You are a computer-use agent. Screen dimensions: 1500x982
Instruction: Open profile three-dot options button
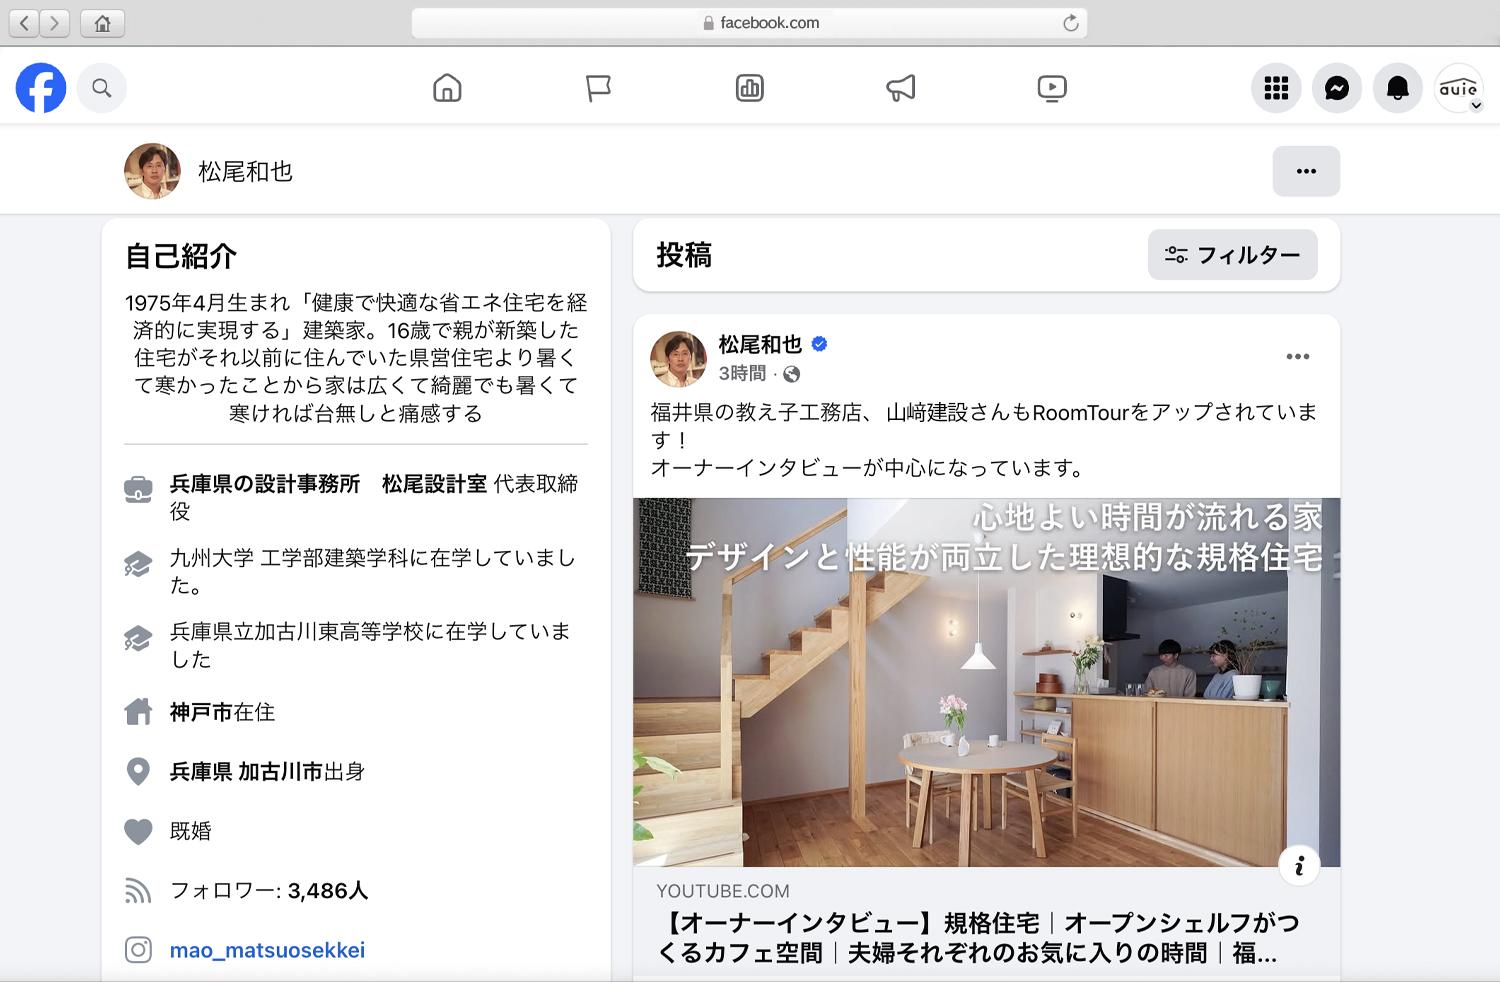tap(1306, 171)
